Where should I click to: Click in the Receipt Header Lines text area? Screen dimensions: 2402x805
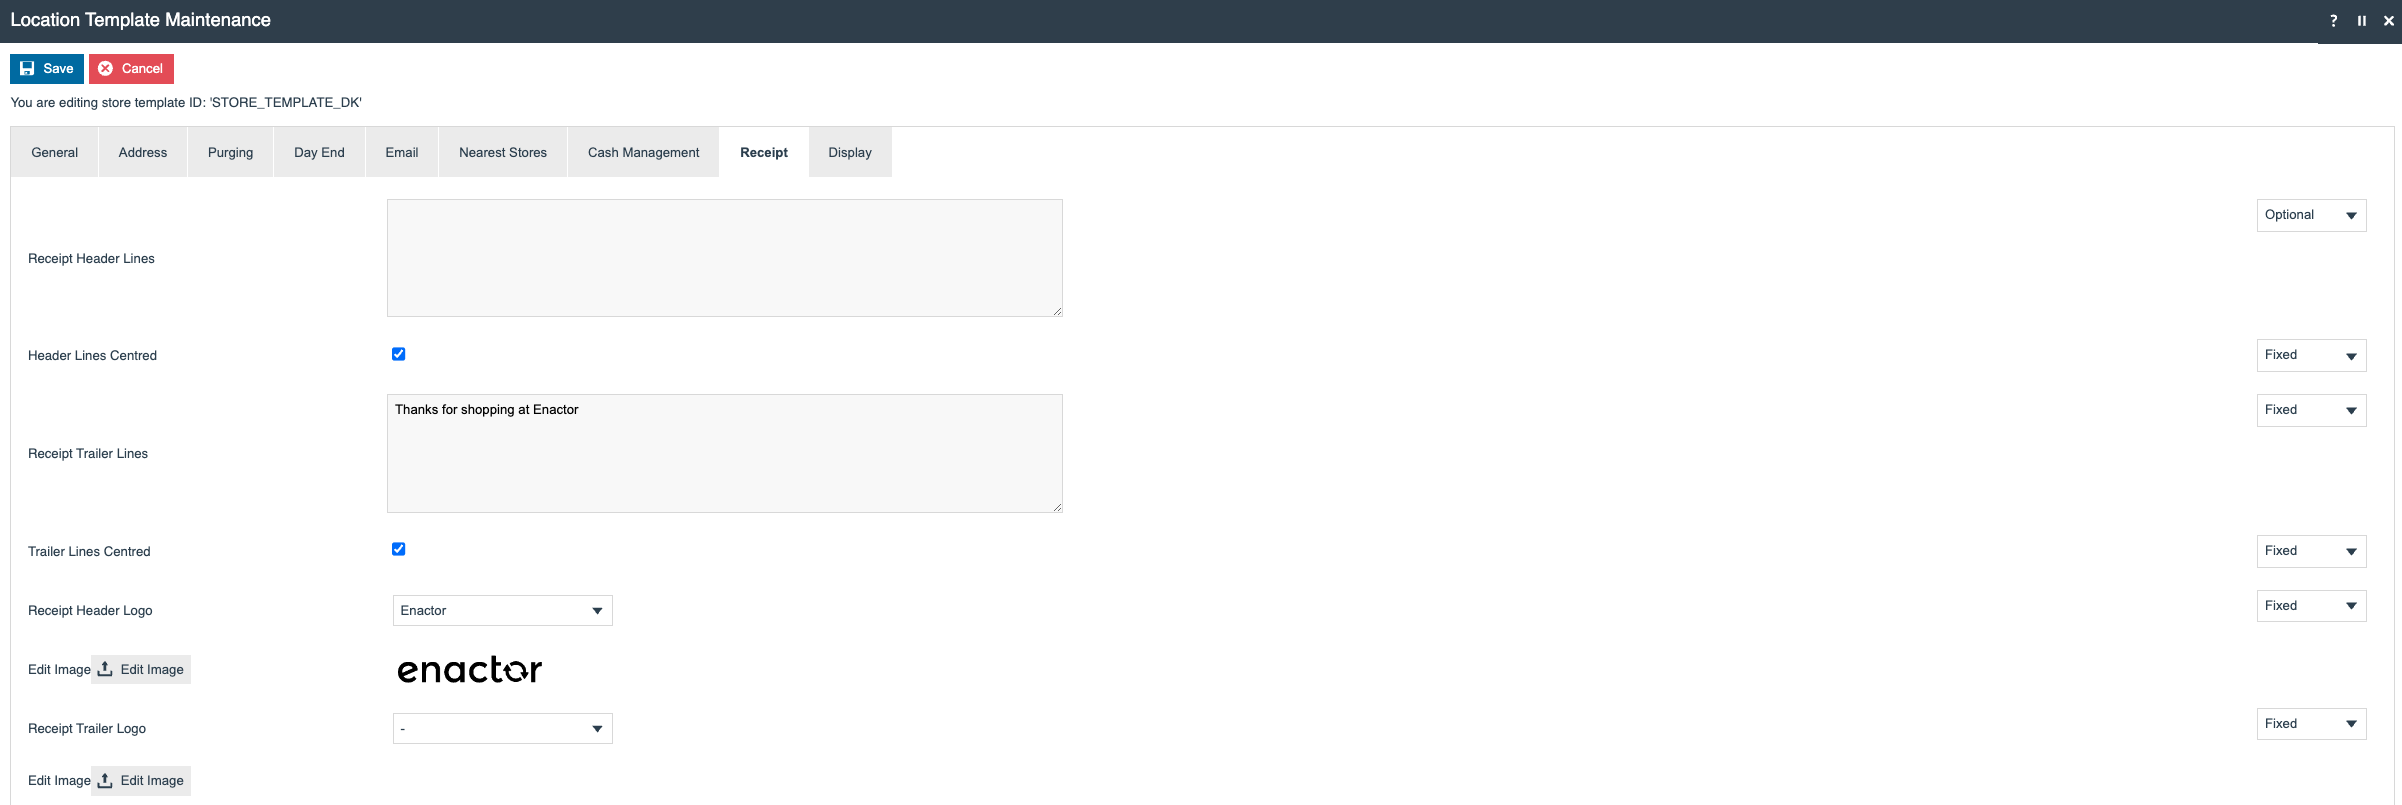tap(725, 258)
